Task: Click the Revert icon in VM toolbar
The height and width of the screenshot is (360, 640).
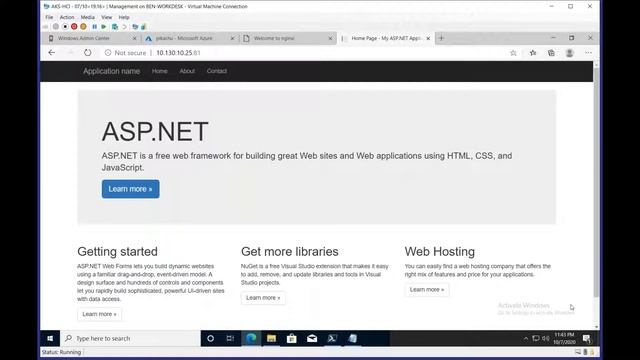Action: 124,27
